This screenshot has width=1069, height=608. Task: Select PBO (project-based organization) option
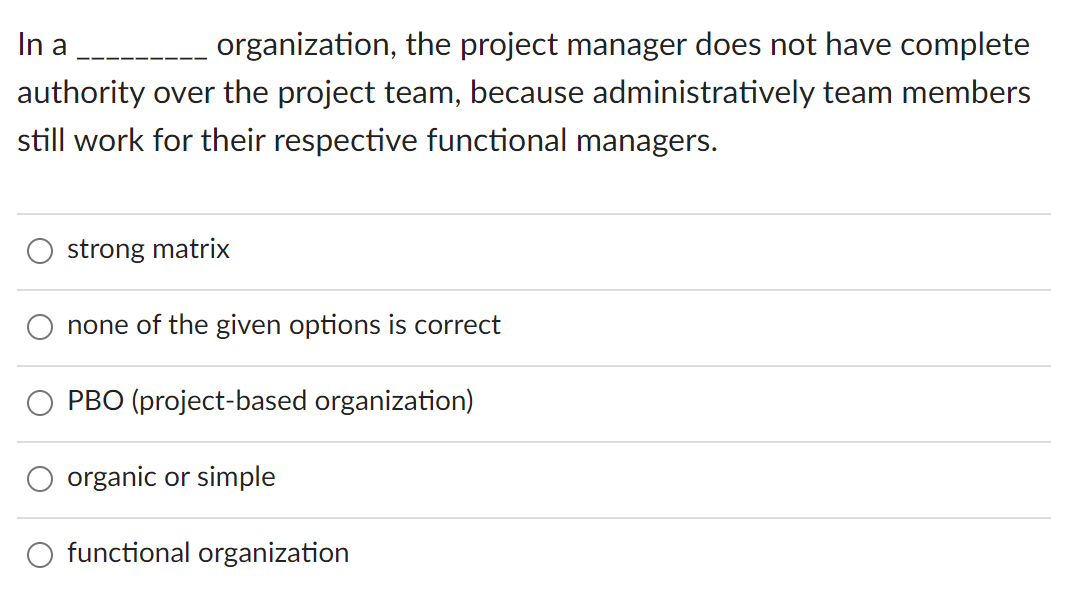tap(39, 402)
